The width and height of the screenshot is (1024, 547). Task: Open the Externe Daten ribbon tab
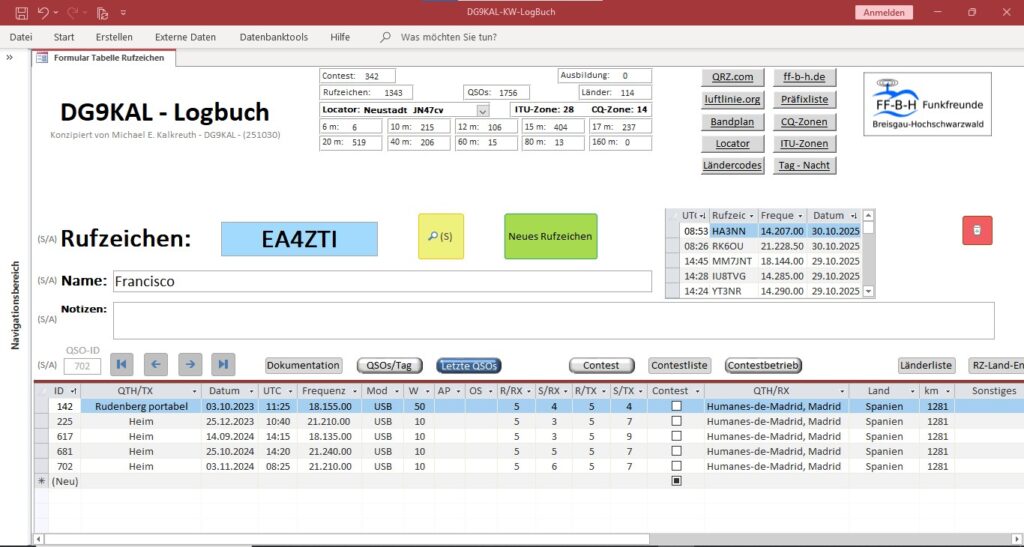[x=185, y=37]
